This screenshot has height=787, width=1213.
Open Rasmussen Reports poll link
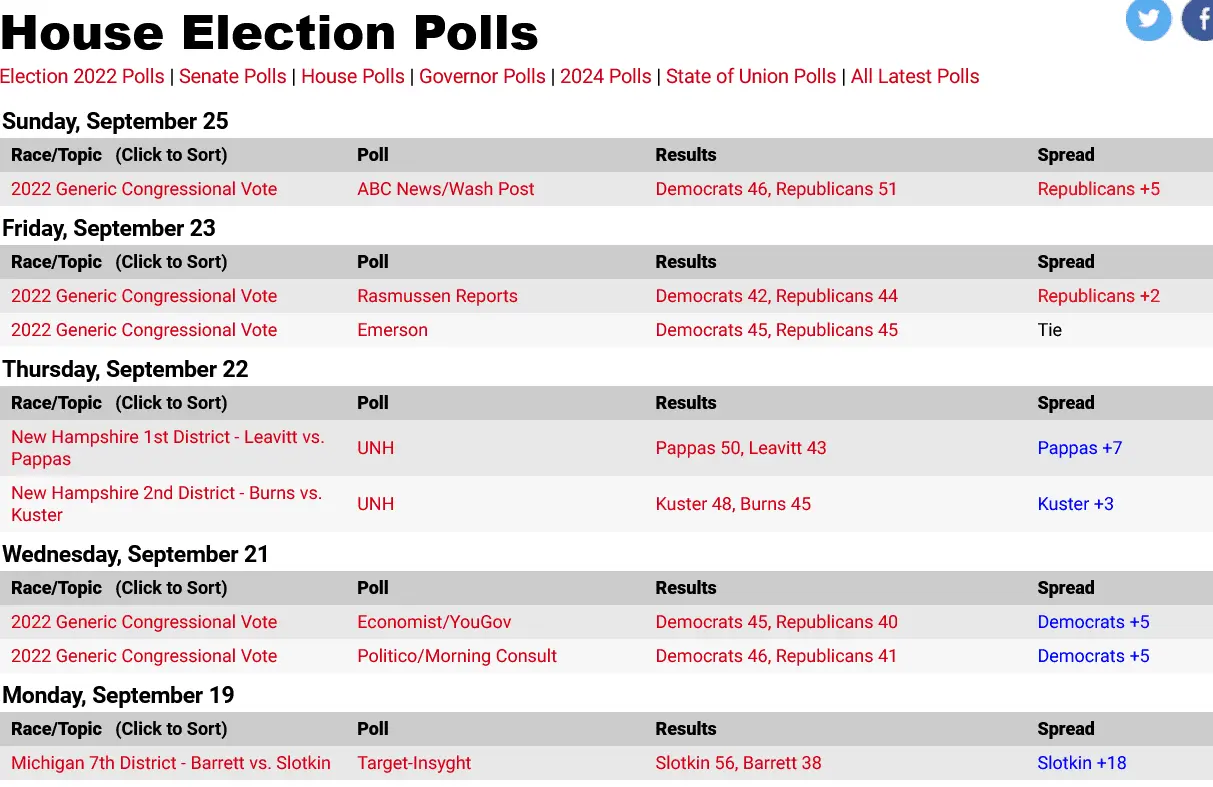[x=437, y=296]
